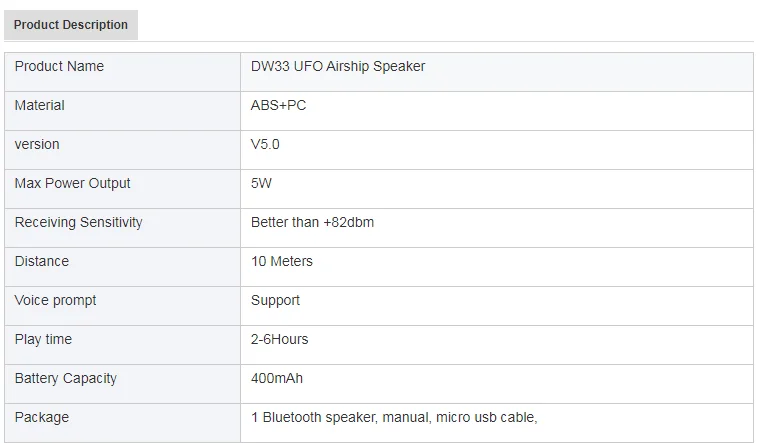Select the 5W power value
772x443 pixels.
[x=261, y=184]
